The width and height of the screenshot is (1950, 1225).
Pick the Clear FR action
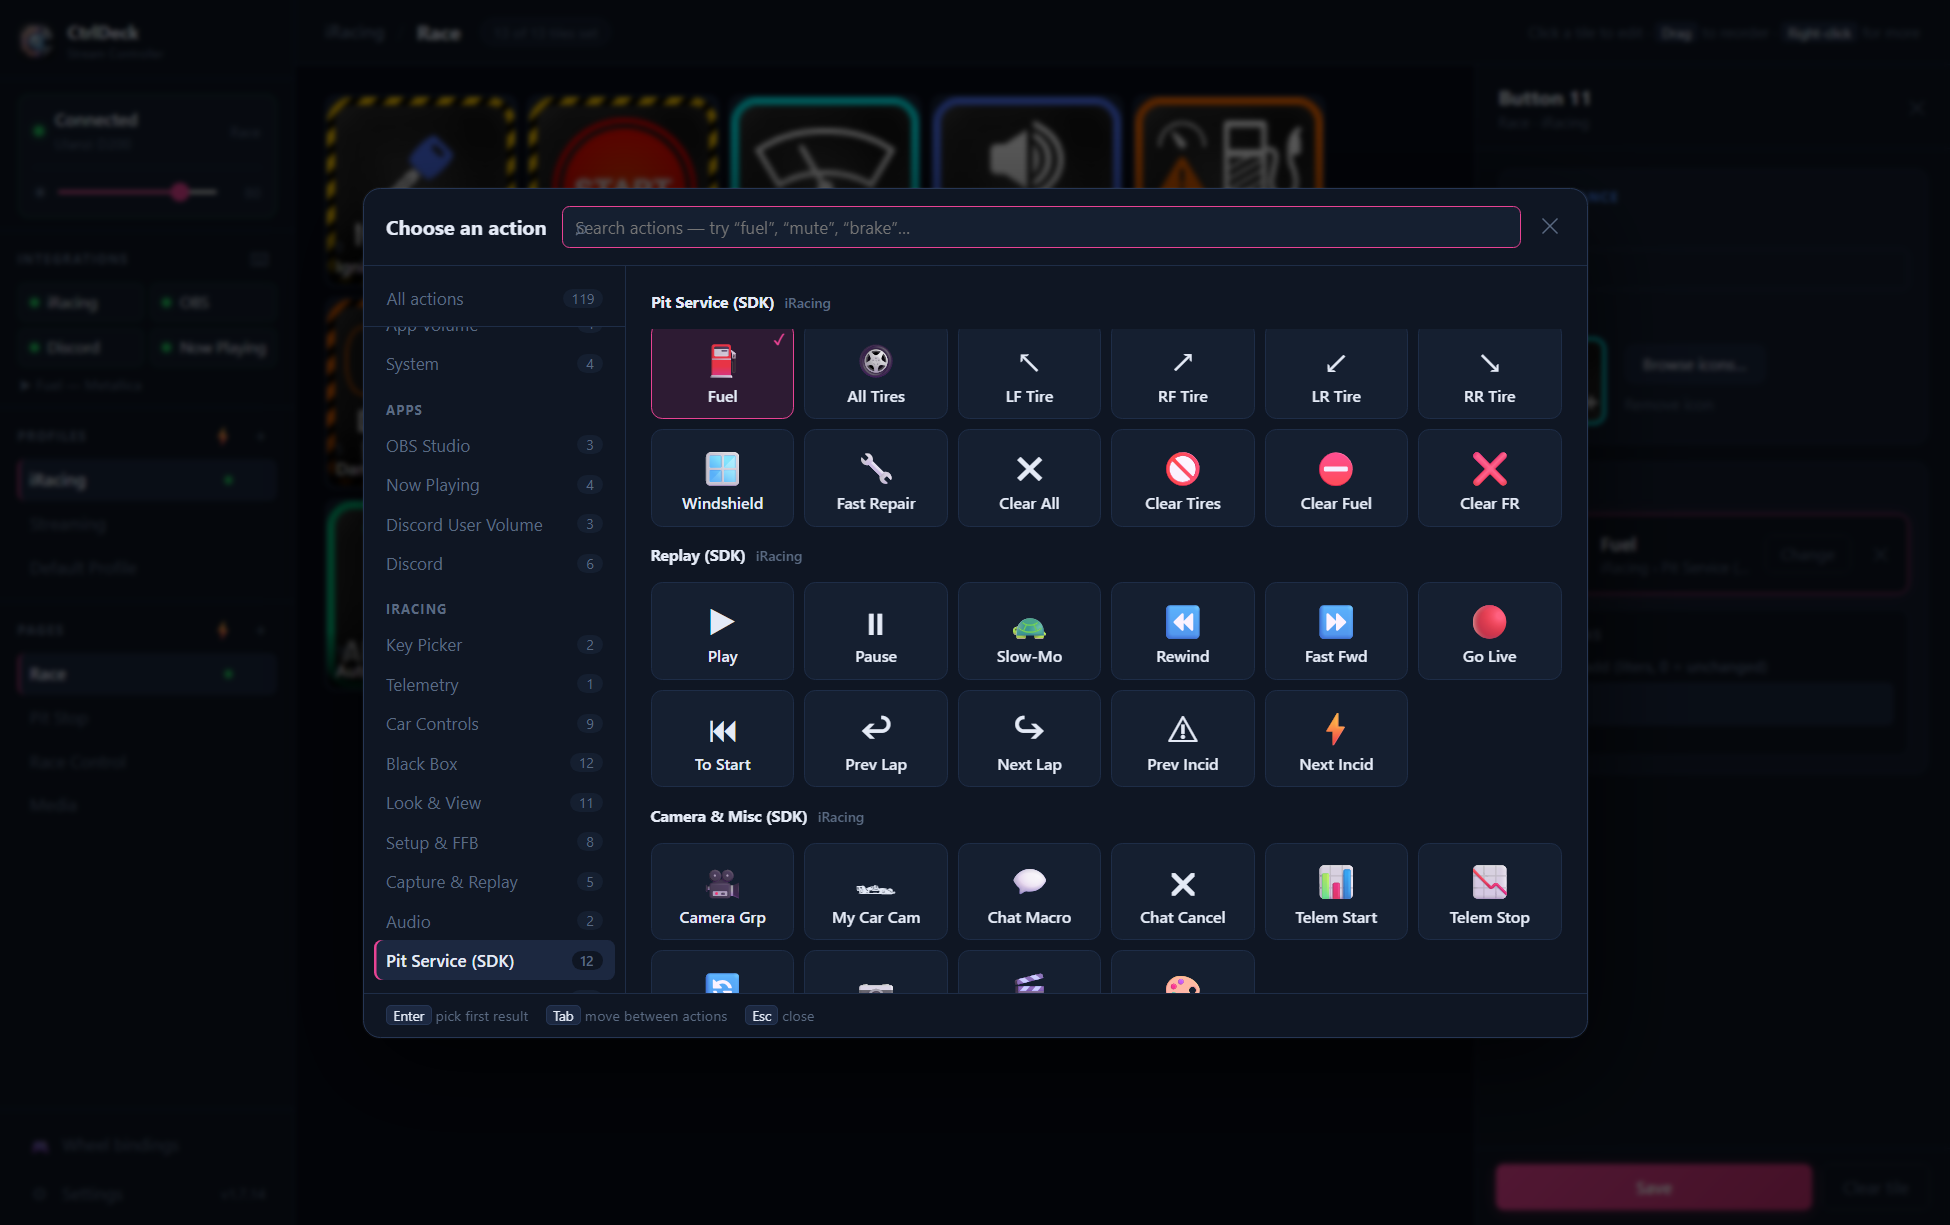click(1490, 478)
